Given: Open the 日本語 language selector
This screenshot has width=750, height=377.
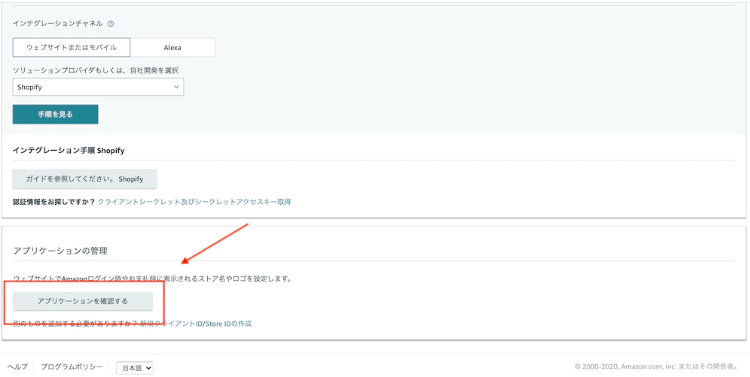Looking at the screenshot, I should (x=135, y=368).
